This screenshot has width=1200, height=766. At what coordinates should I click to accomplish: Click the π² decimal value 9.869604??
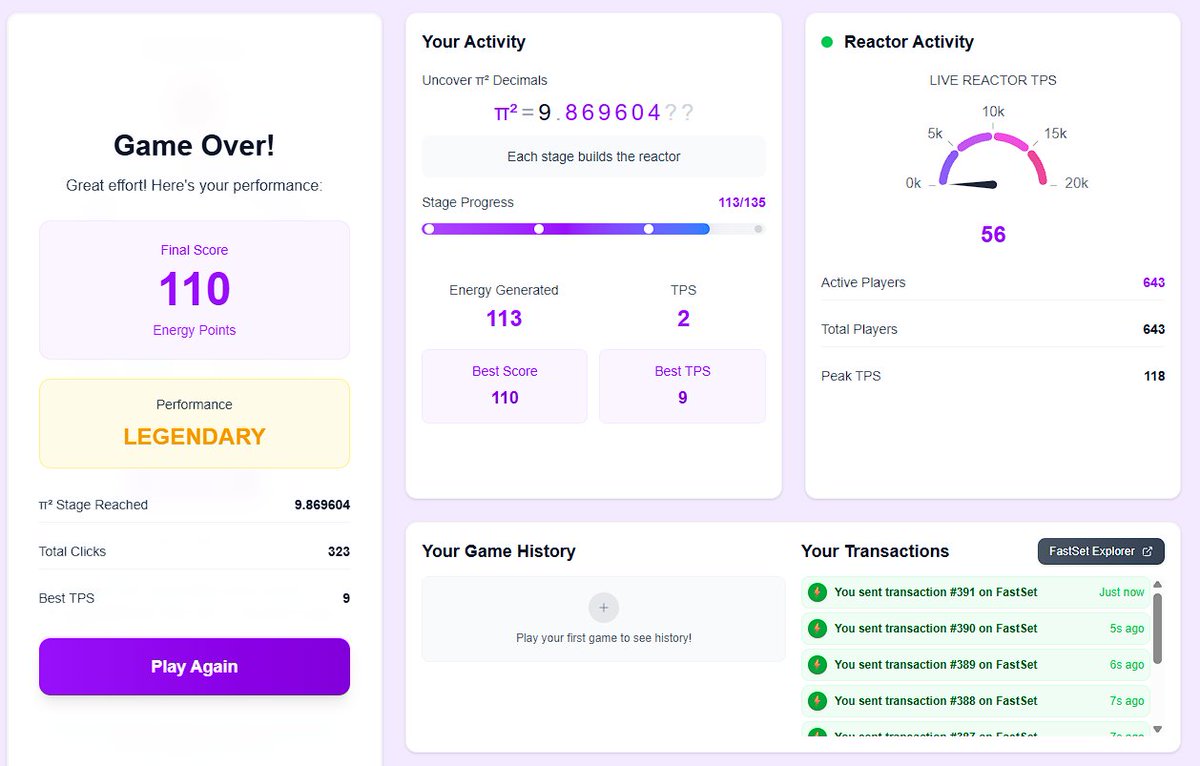tap(616, 112)
